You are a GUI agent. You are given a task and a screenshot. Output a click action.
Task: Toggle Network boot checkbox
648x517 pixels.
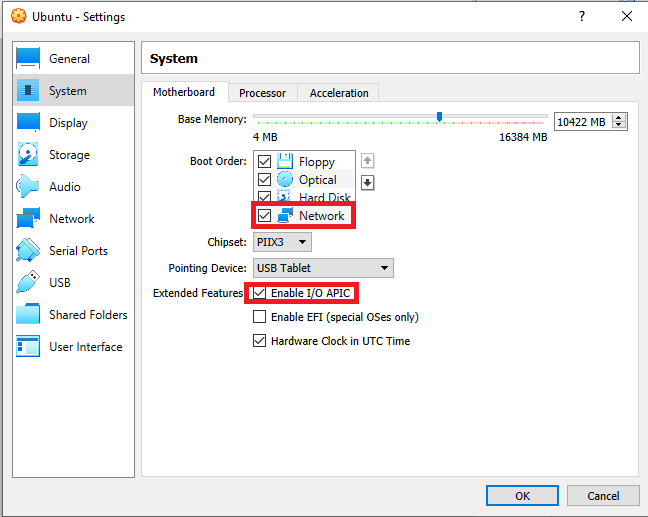point(264,215)
